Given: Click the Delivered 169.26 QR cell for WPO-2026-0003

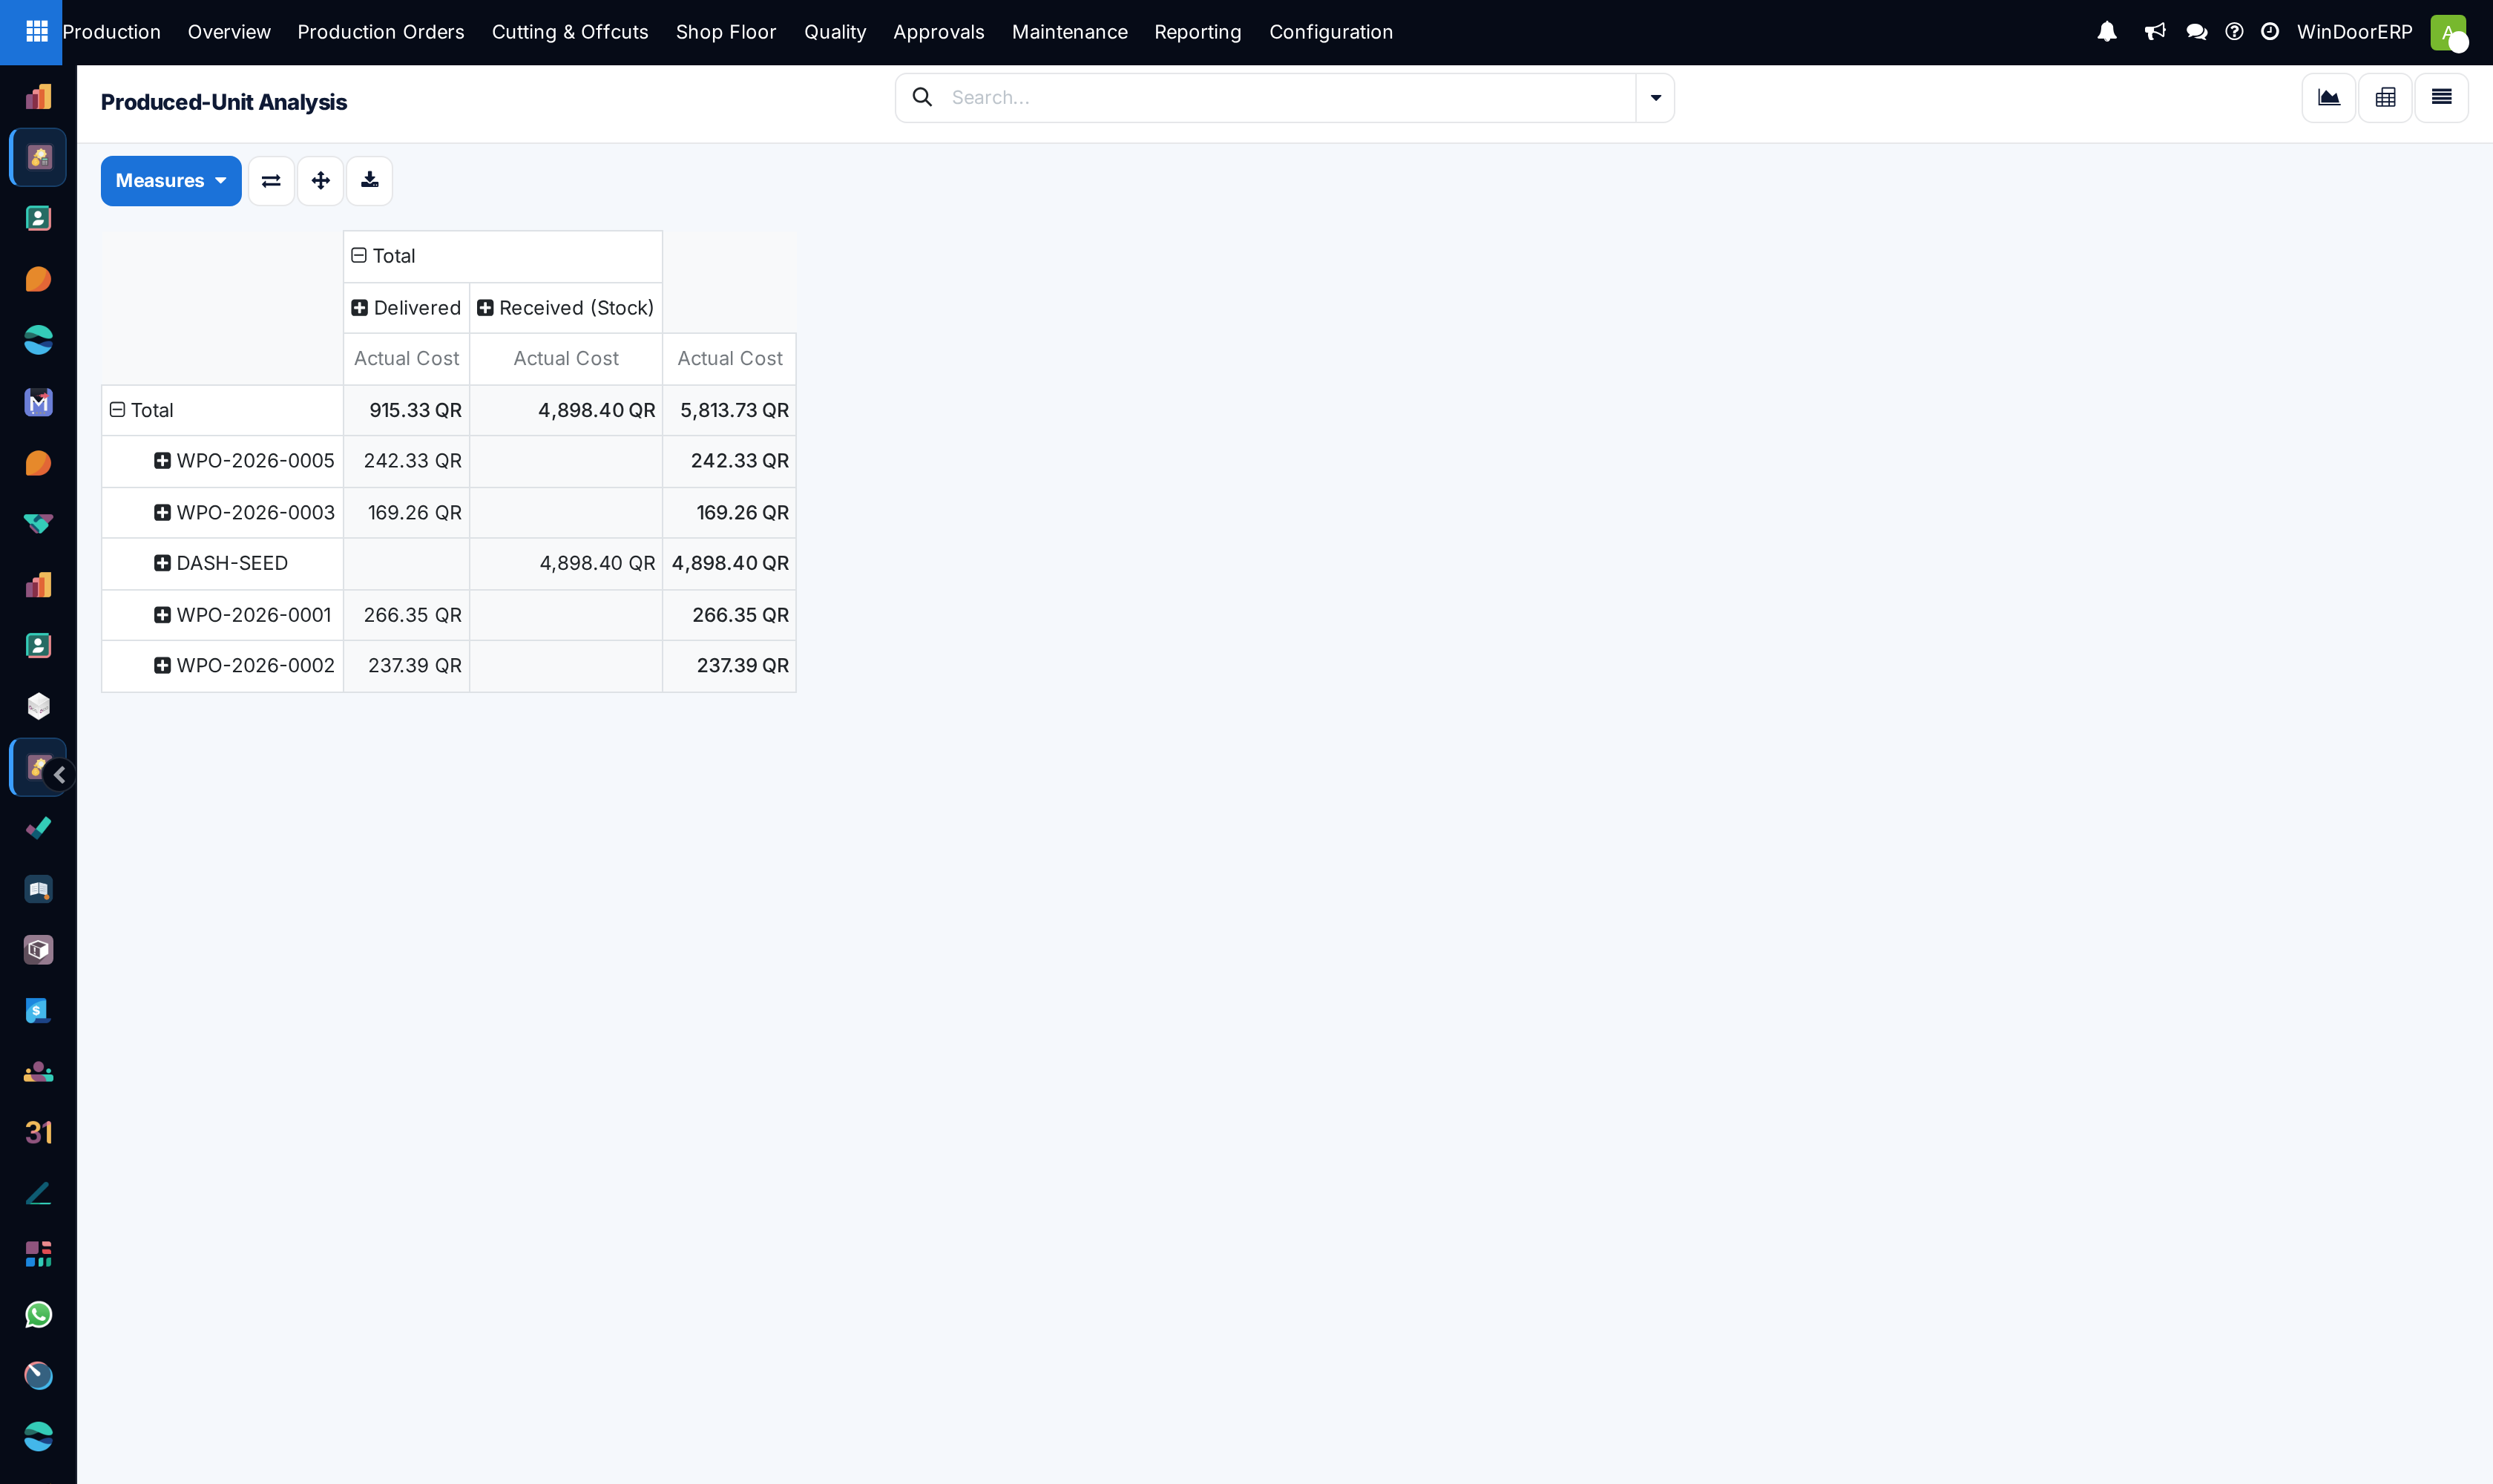Looking at the screenshot, I should 407,513.
